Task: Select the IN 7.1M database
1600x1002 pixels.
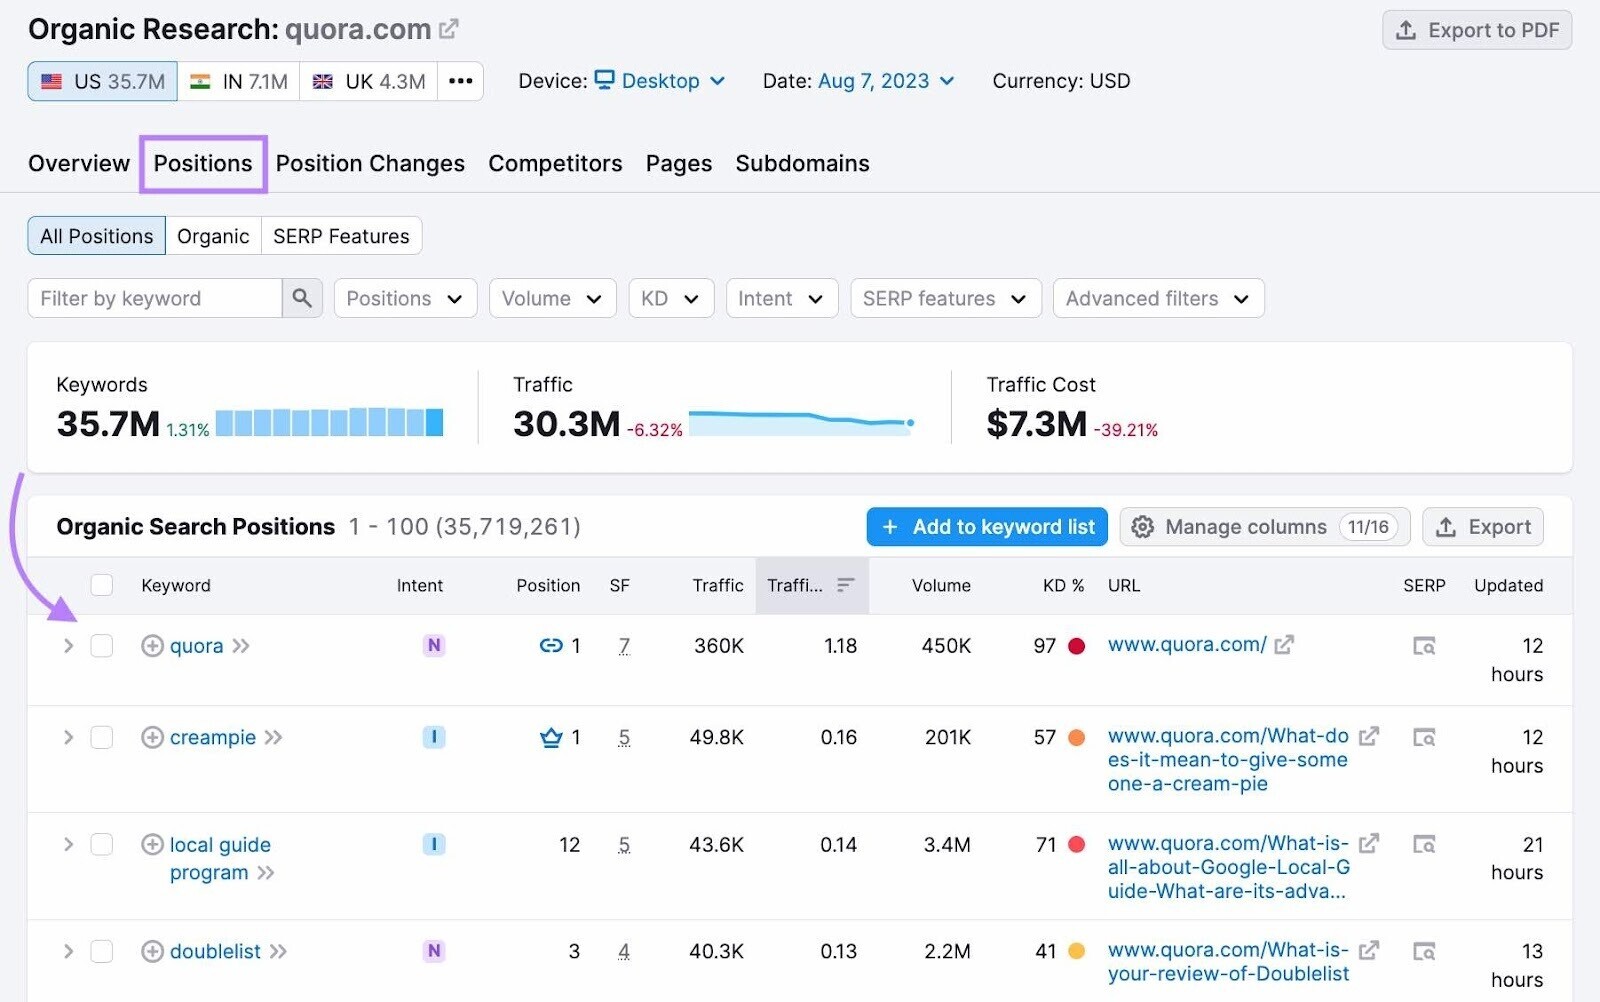Action: click(x=239, y=81)
